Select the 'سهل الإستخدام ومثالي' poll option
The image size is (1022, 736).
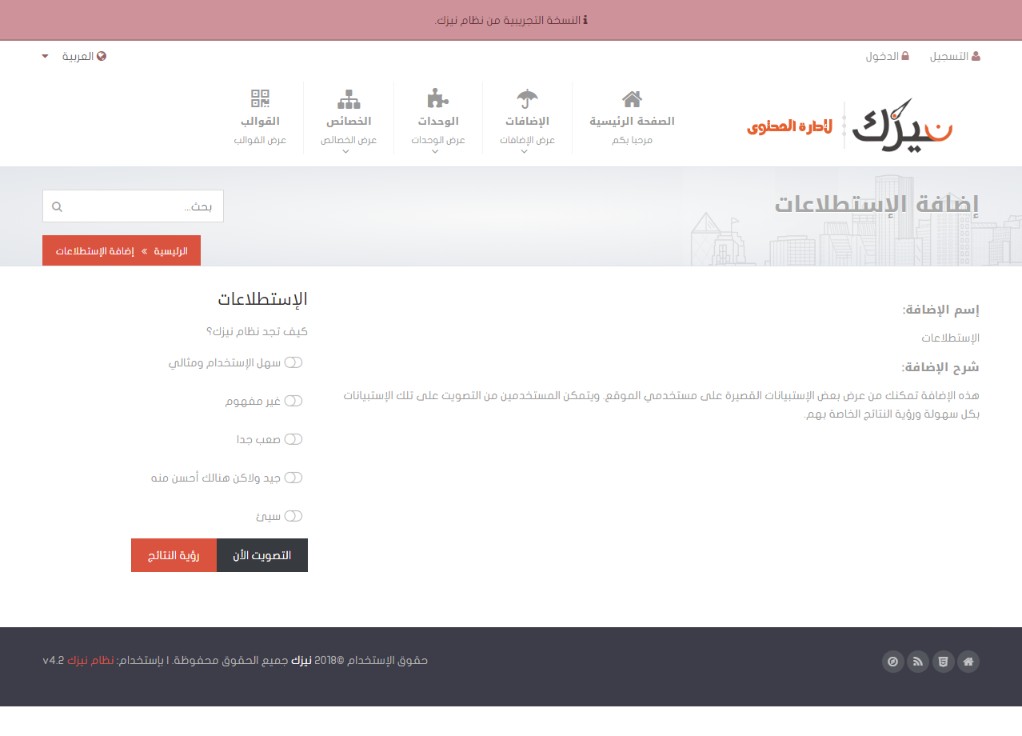pos(294,362)
